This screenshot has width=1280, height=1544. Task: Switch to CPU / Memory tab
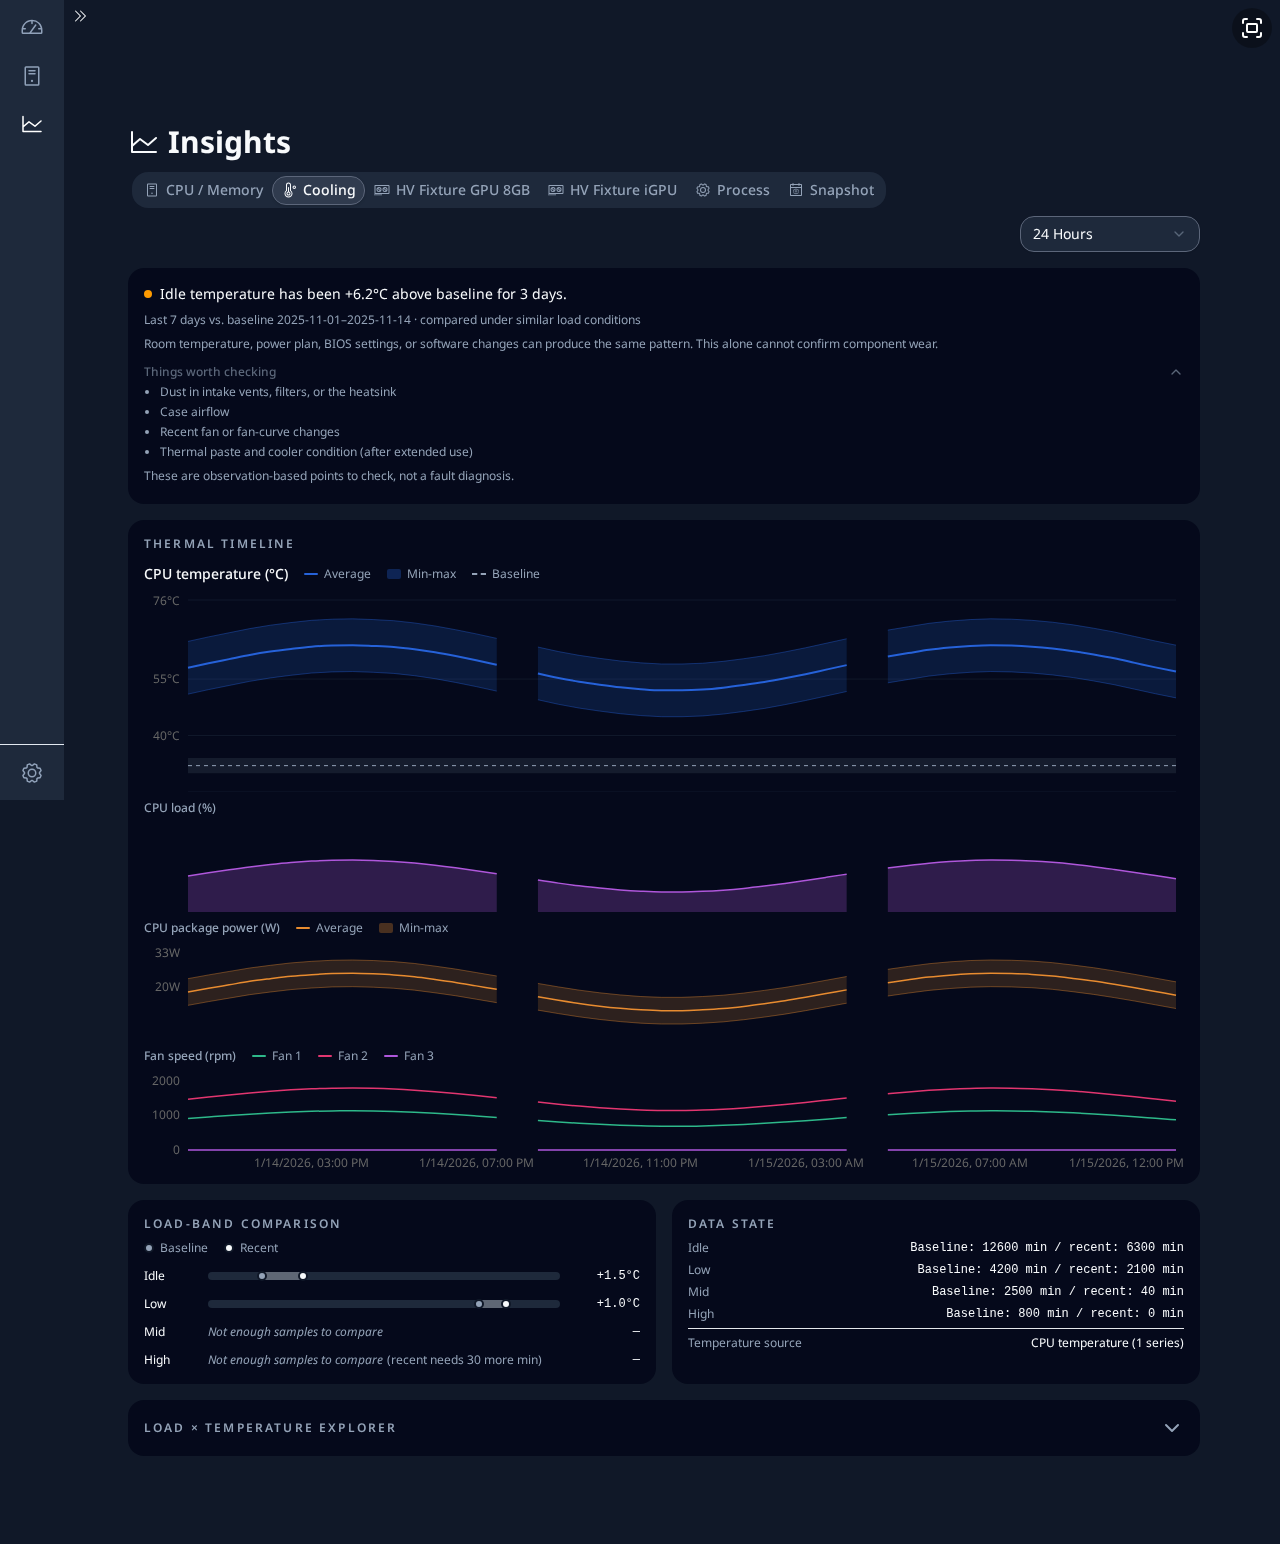tap(204, 190)
